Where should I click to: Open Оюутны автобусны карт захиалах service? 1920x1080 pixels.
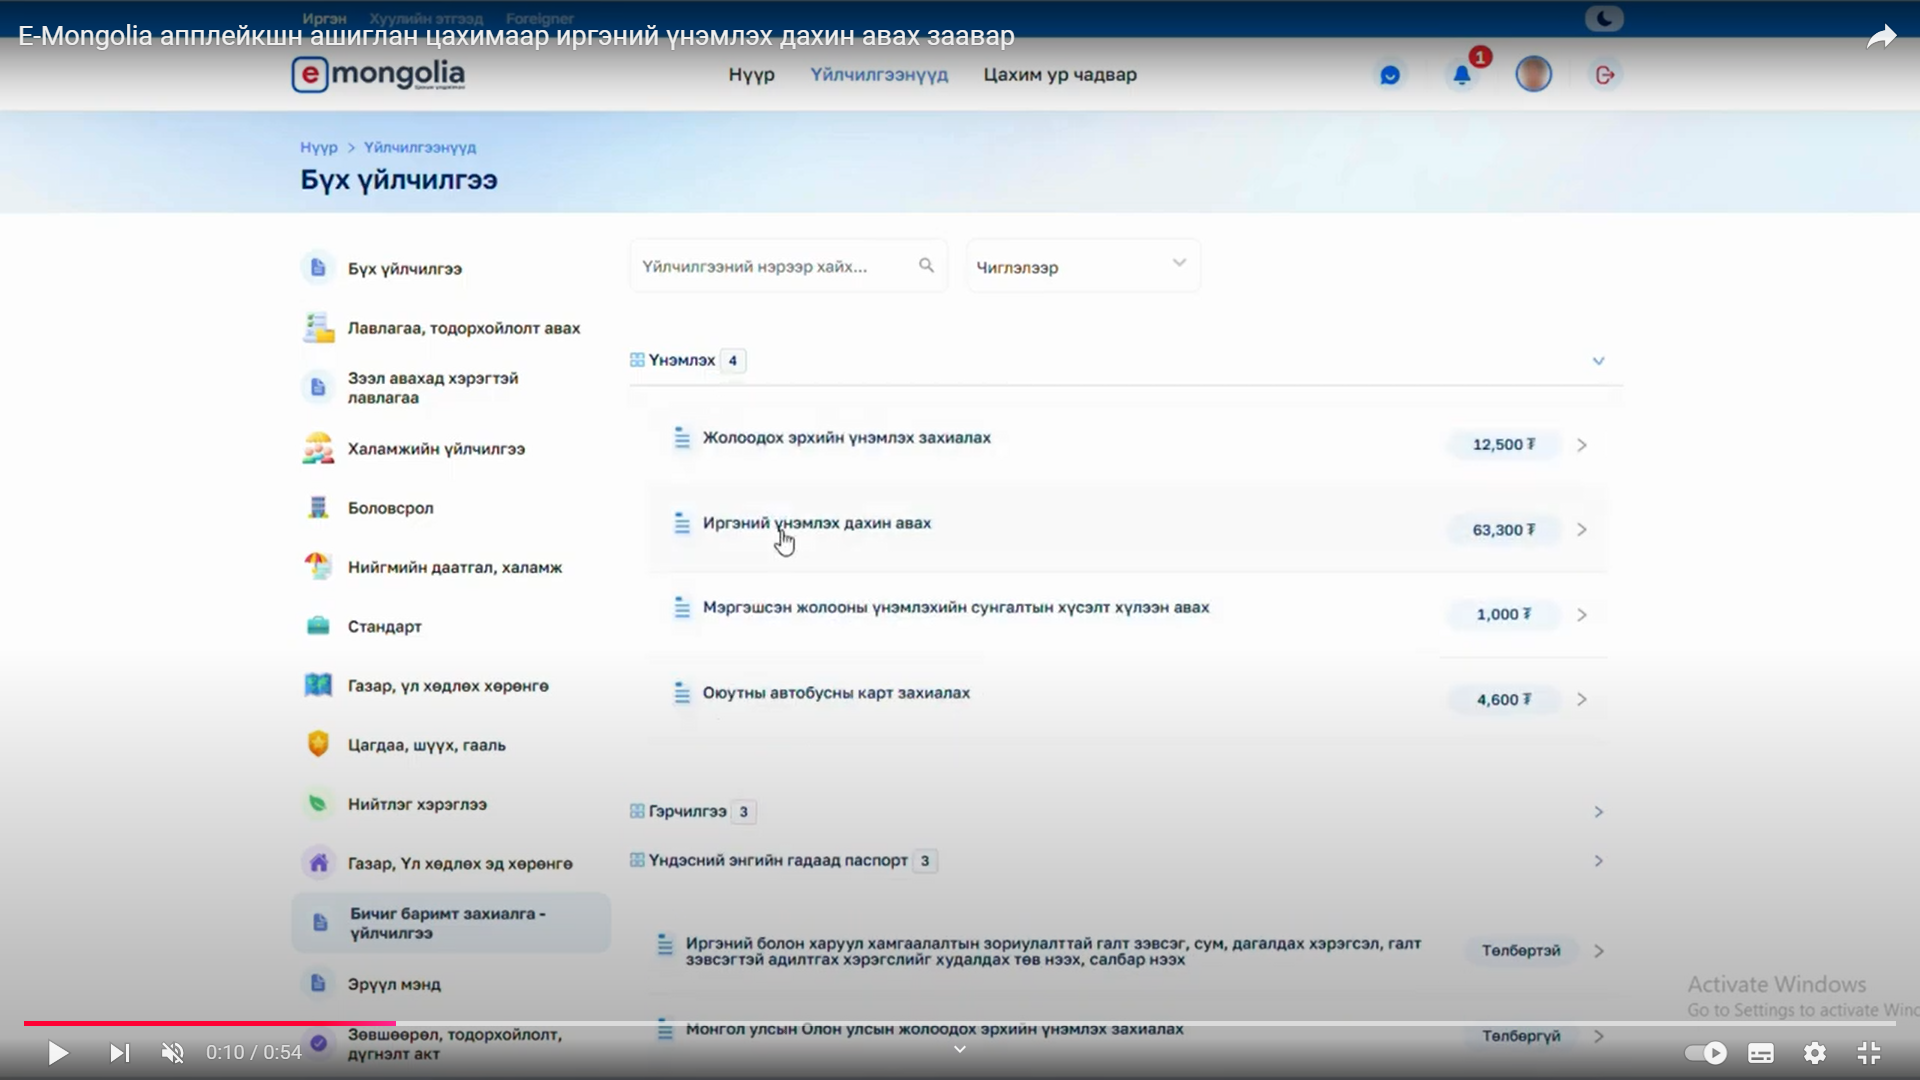(x=1127, y=697)
